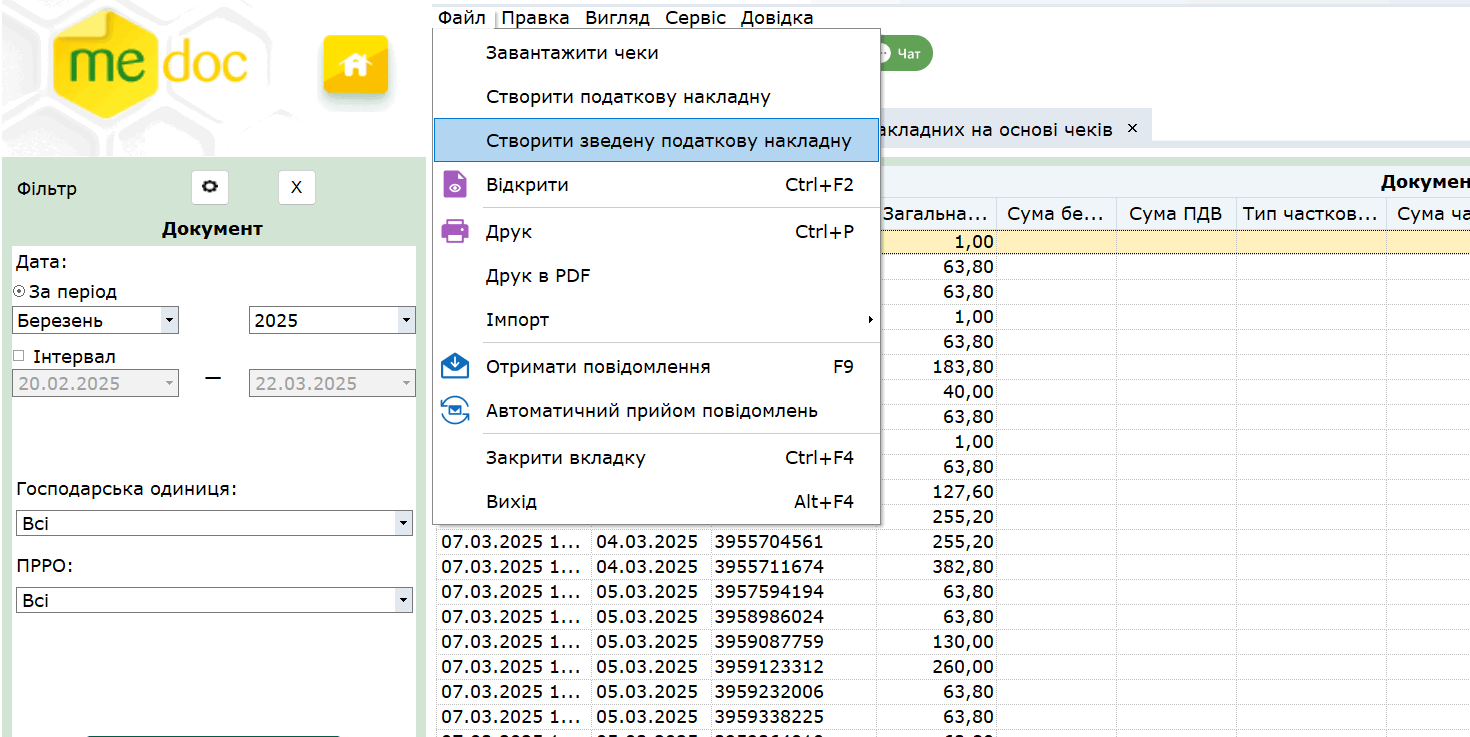Select the row with number 3955704561
The width and height of the screenshot is (1470, 737).
[768, 542]
